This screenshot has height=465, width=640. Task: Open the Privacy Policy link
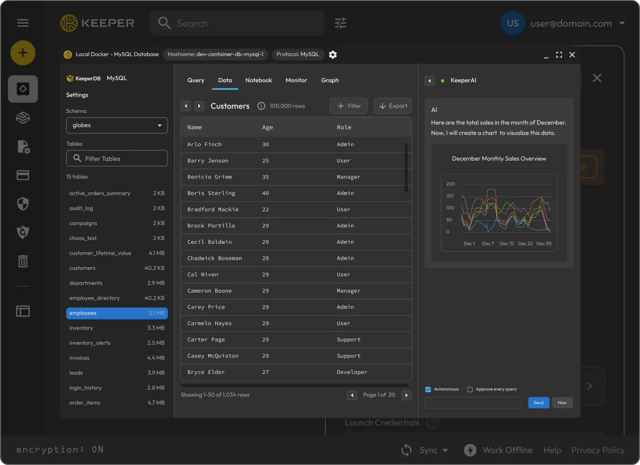pyautogui.click(x=598, y=450)
